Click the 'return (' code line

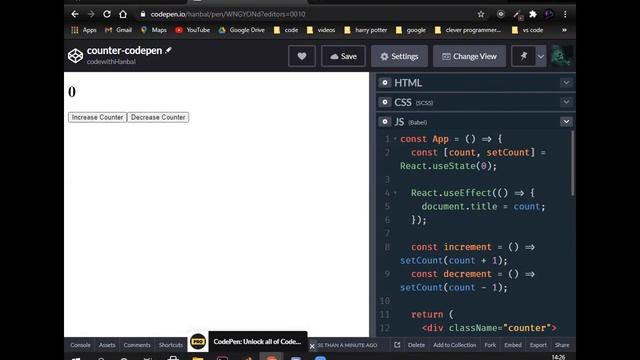coord(432,314)
